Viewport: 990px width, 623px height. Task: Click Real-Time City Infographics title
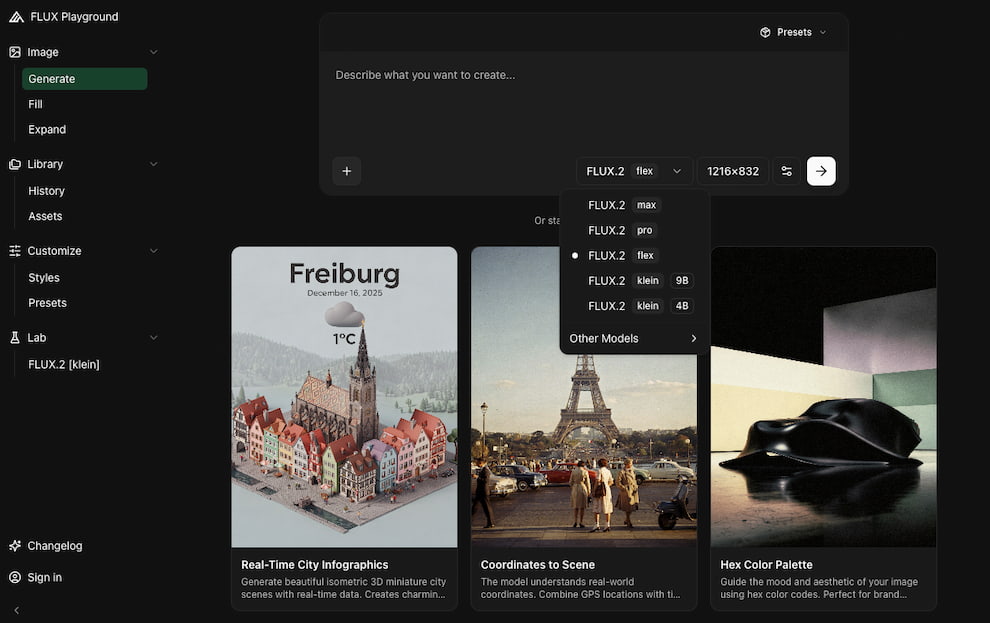[x=314, y=565]
